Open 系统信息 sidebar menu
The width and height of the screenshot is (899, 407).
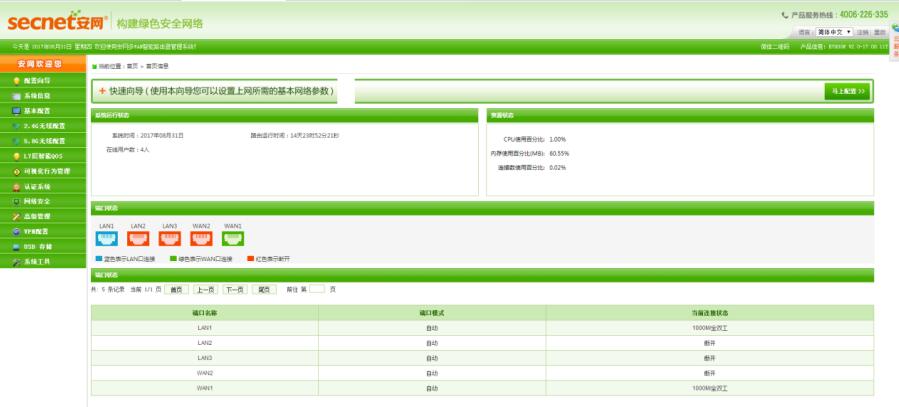43,96
